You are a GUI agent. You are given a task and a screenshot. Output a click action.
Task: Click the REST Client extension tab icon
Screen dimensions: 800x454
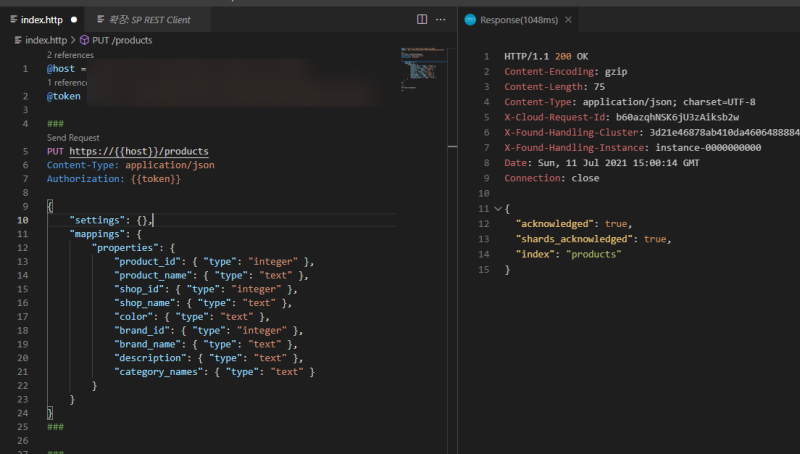click(101, 19)
